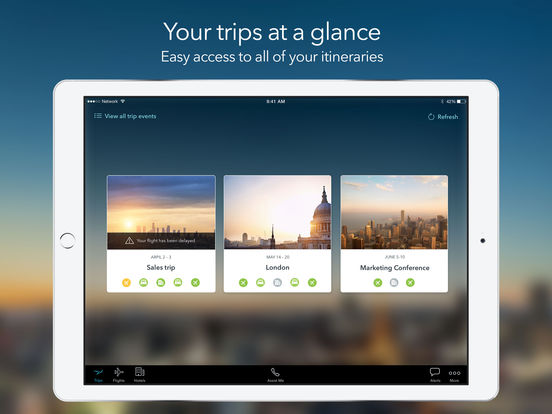The height and width of the screenshot is (414, 552).
Task: Open the Marketing Conference card photo
Action: pos(394,212)
